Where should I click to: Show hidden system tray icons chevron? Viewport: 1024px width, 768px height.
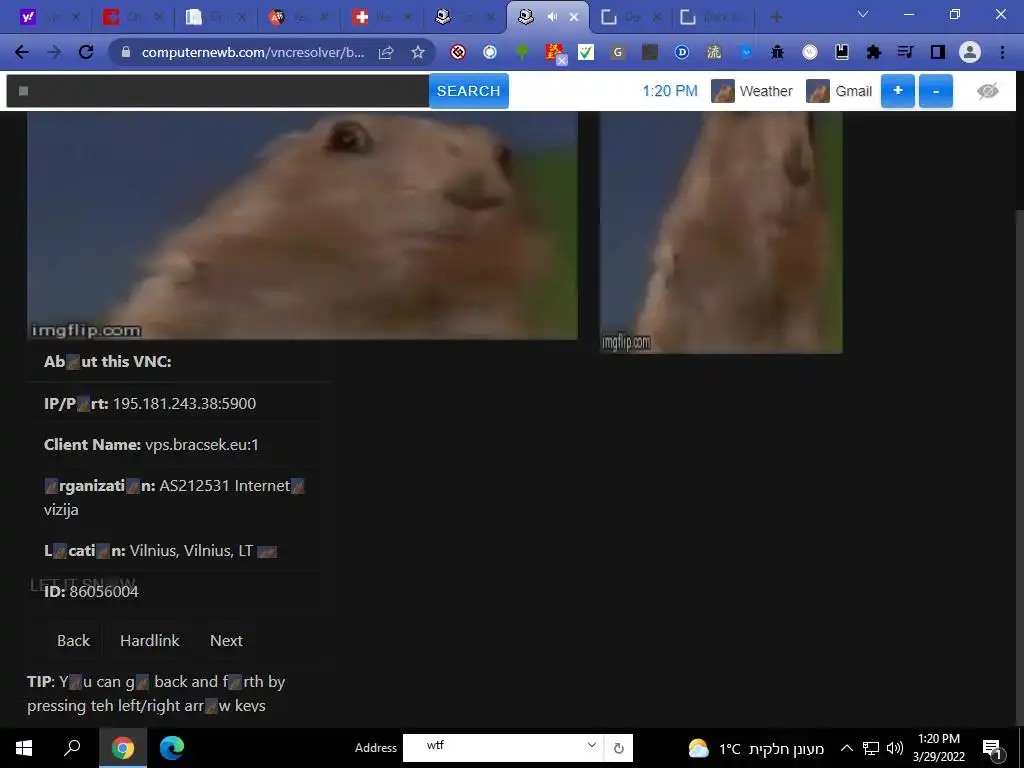pyautogui.click(x=846, y=748)
